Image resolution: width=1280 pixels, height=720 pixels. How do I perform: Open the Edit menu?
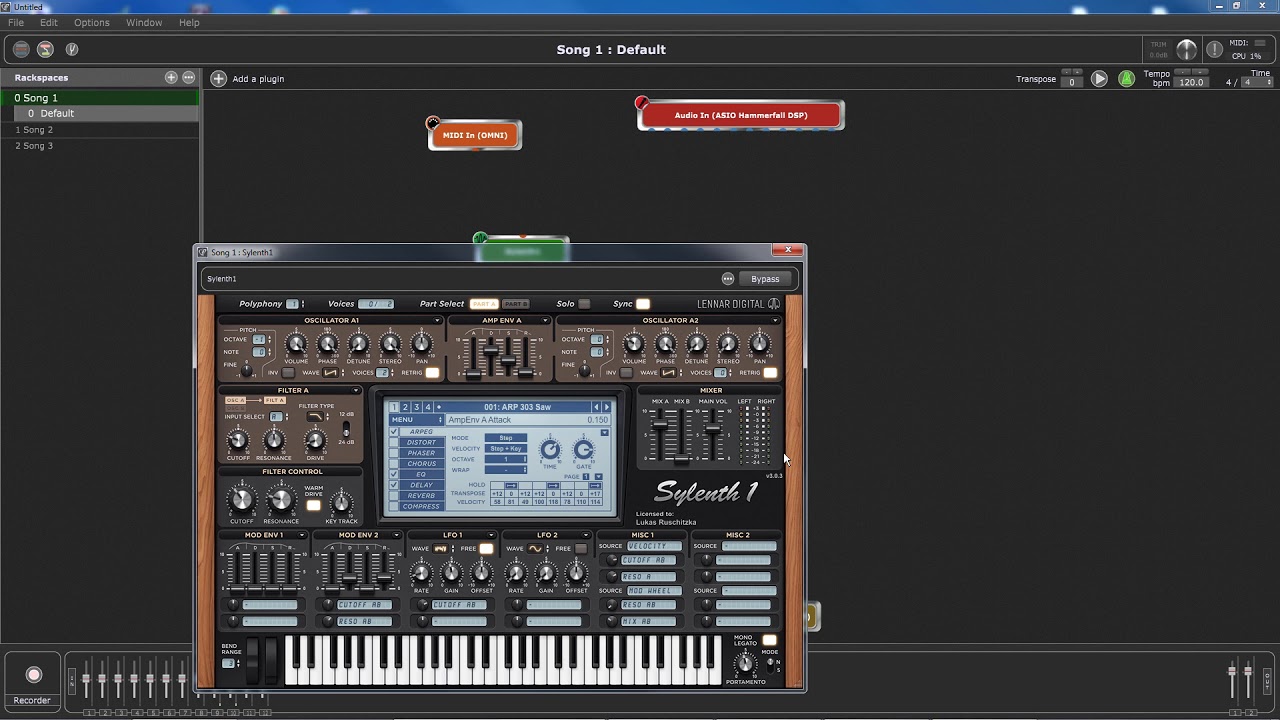(x=49, y=22)
